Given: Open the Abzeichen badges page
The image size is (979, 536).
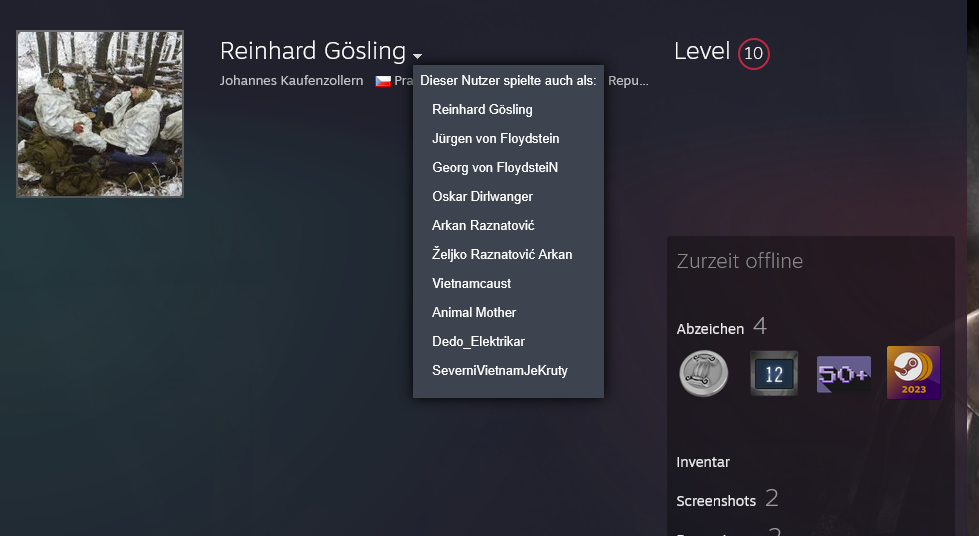Looking at the screenshot, I should pos(710,328).
